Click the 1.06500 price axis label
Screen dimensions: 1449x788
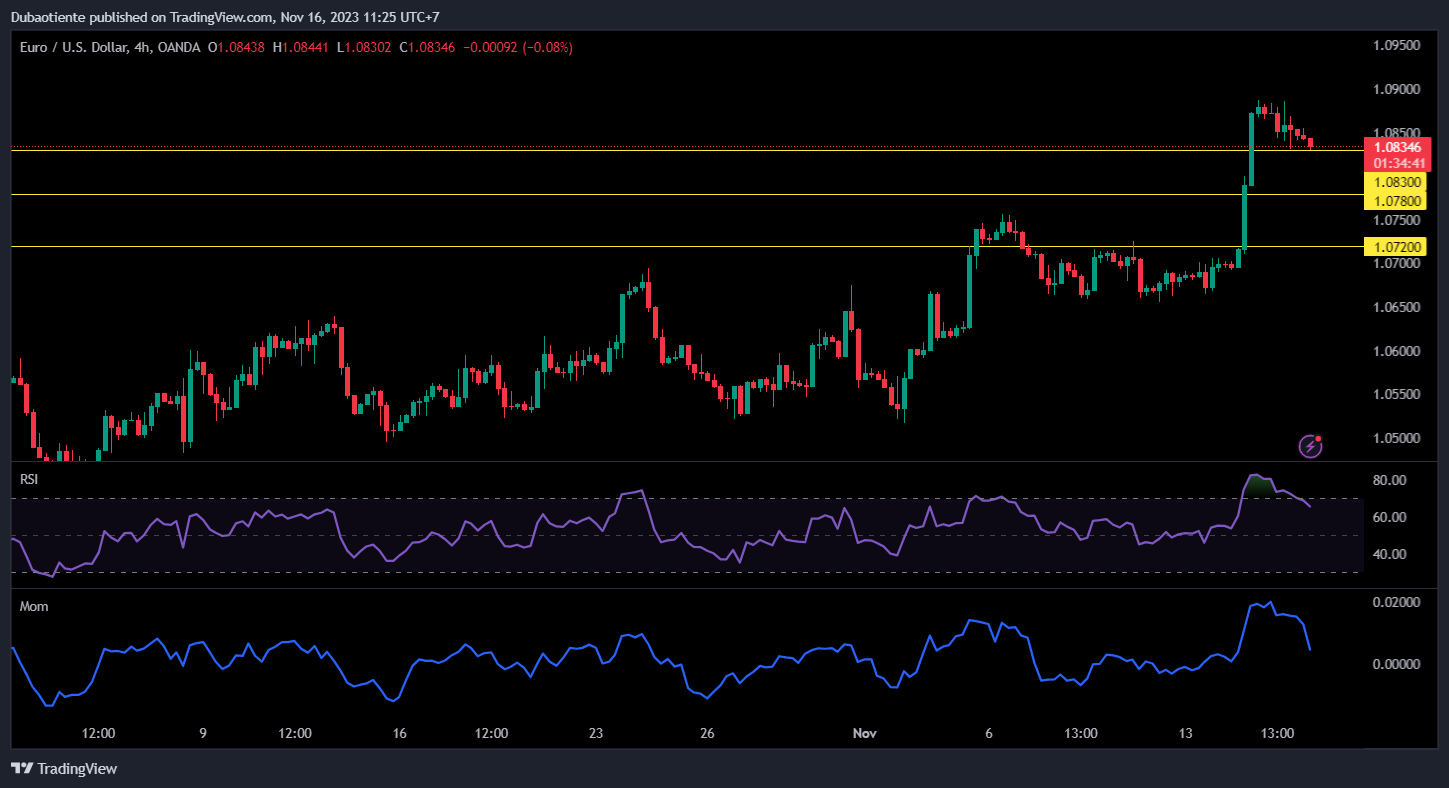[x=1397, y=307]
